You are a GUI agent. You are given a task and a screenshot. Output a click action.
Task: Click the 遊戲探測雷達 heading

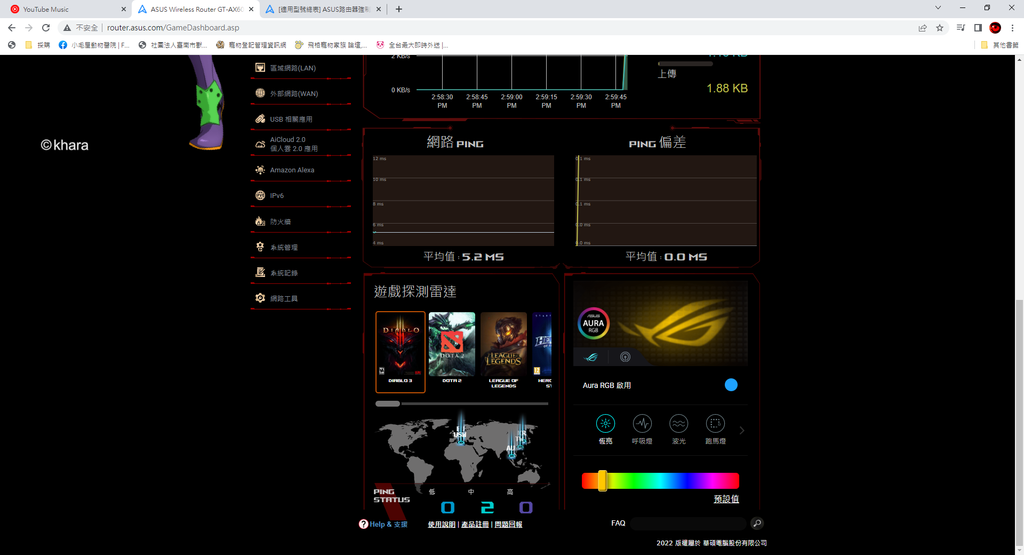415,291
